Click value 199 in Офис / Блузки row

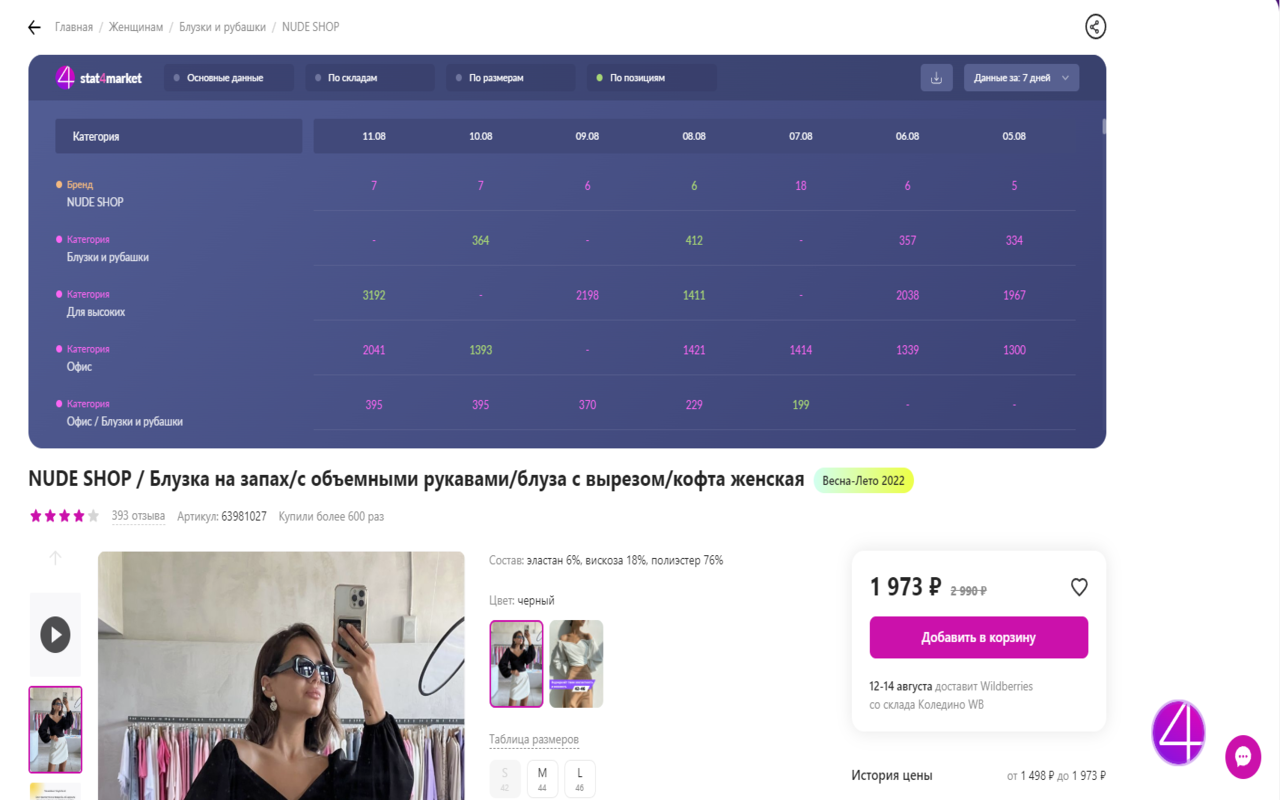[801, 405]
